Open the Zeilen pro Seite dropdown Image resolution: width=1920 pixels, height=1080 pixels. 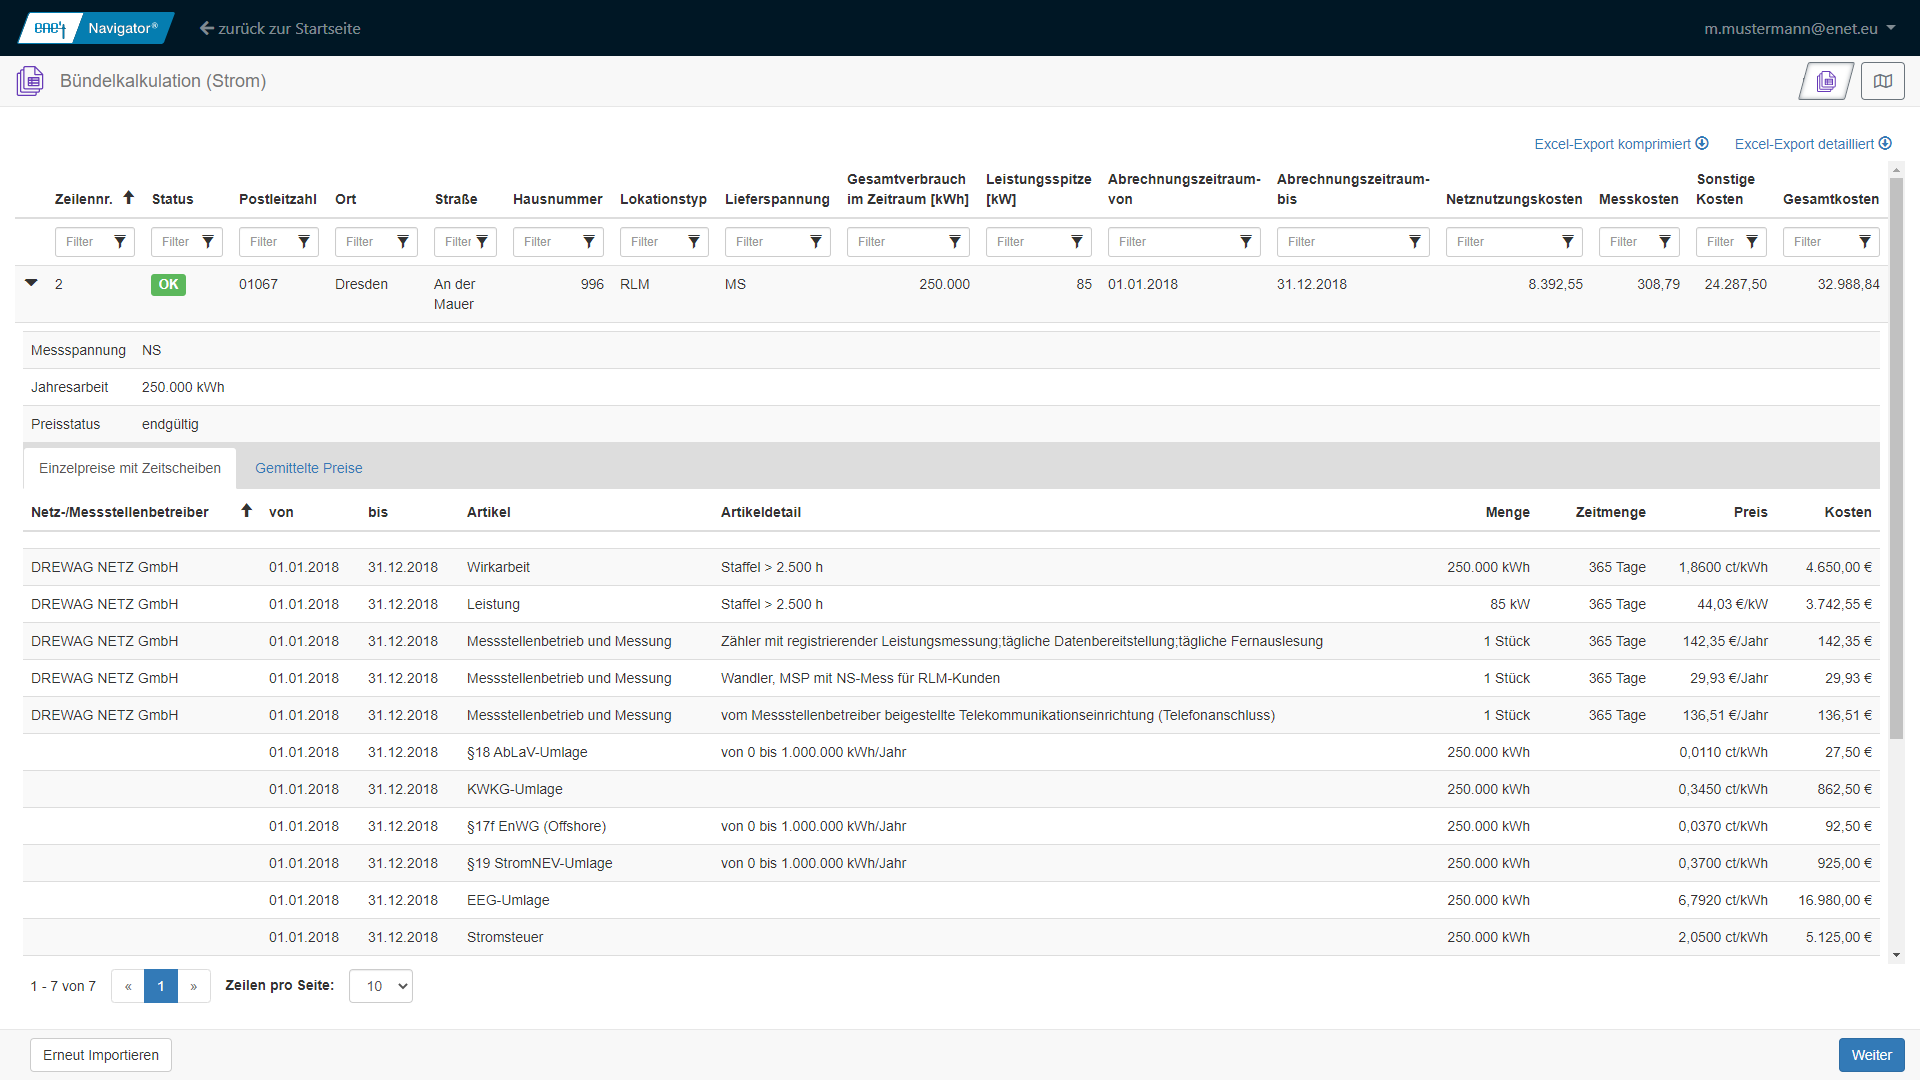pos(381,986)
